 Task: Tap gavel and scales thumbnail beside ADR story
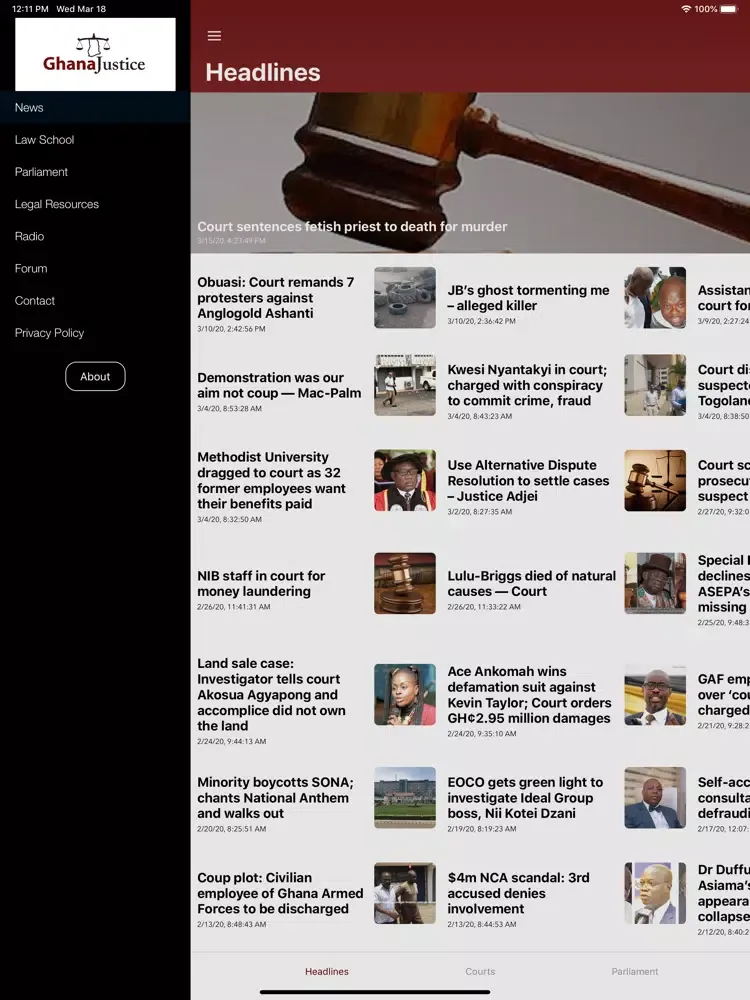tap(655, 480)
